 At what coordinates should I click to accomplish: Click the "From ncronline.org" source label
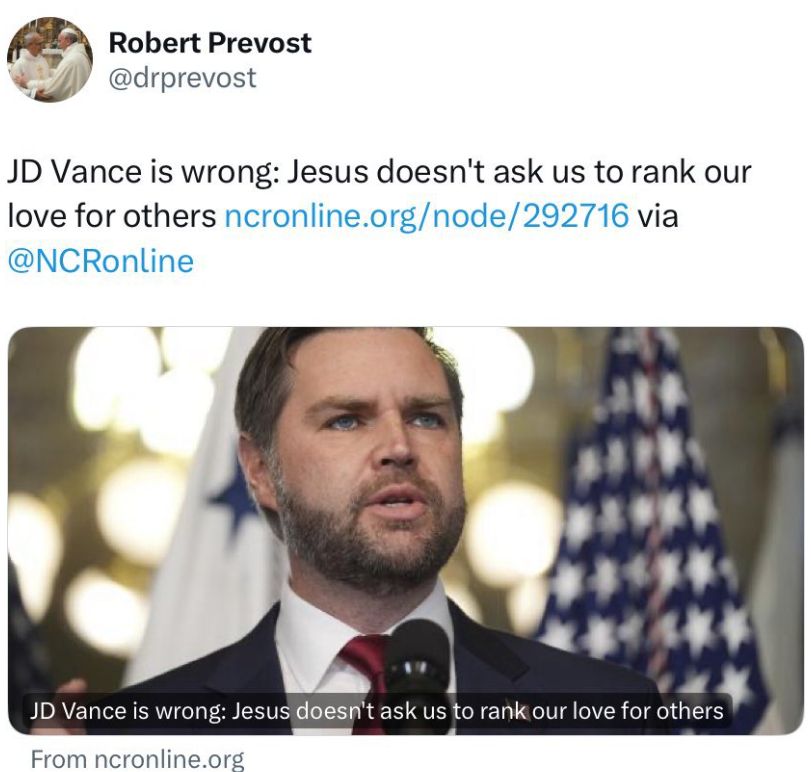point(137,759)
